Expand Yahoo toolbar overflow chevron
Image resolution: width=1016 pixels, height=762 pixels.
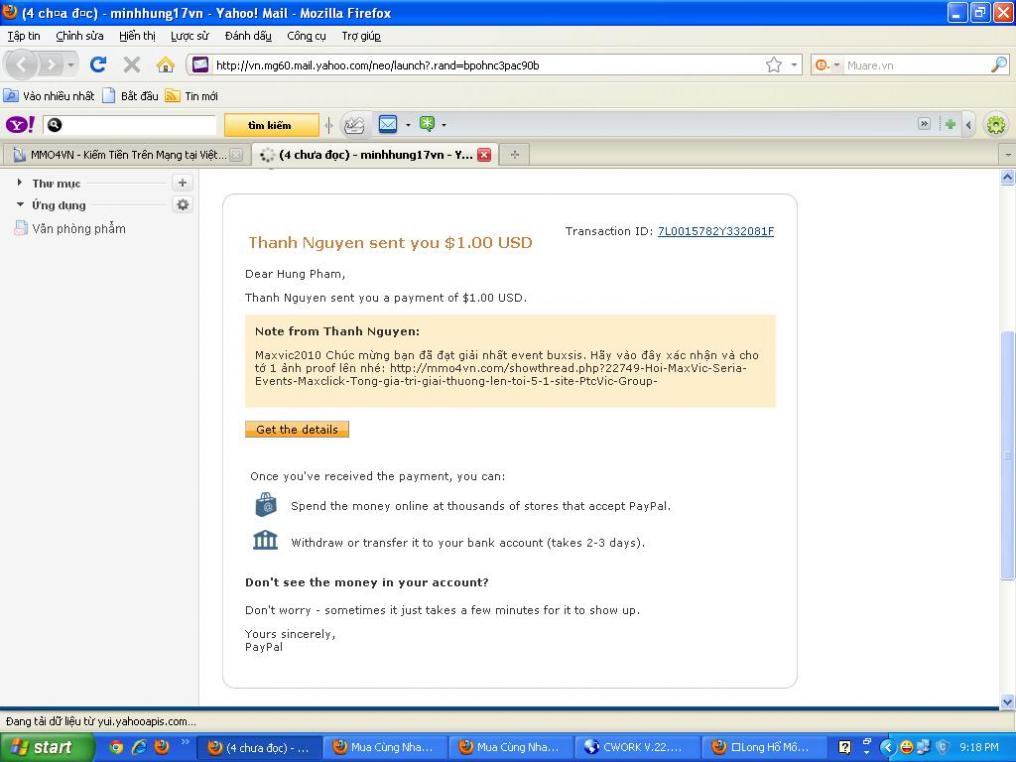[x=925, y=124]
